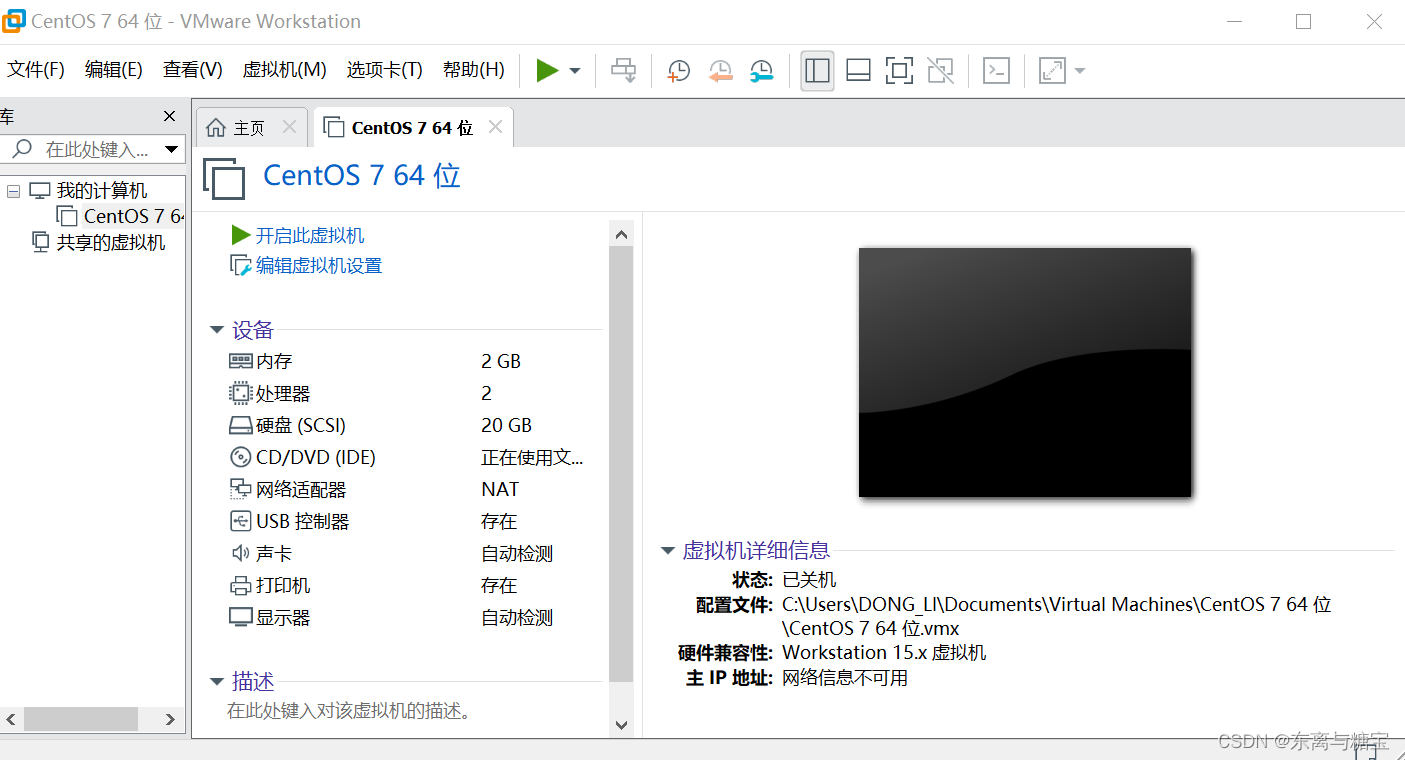This screenshot has height=760, width=1405.
Task: Click the 处理器 processor device icon
Action: [x=240, y=393]
